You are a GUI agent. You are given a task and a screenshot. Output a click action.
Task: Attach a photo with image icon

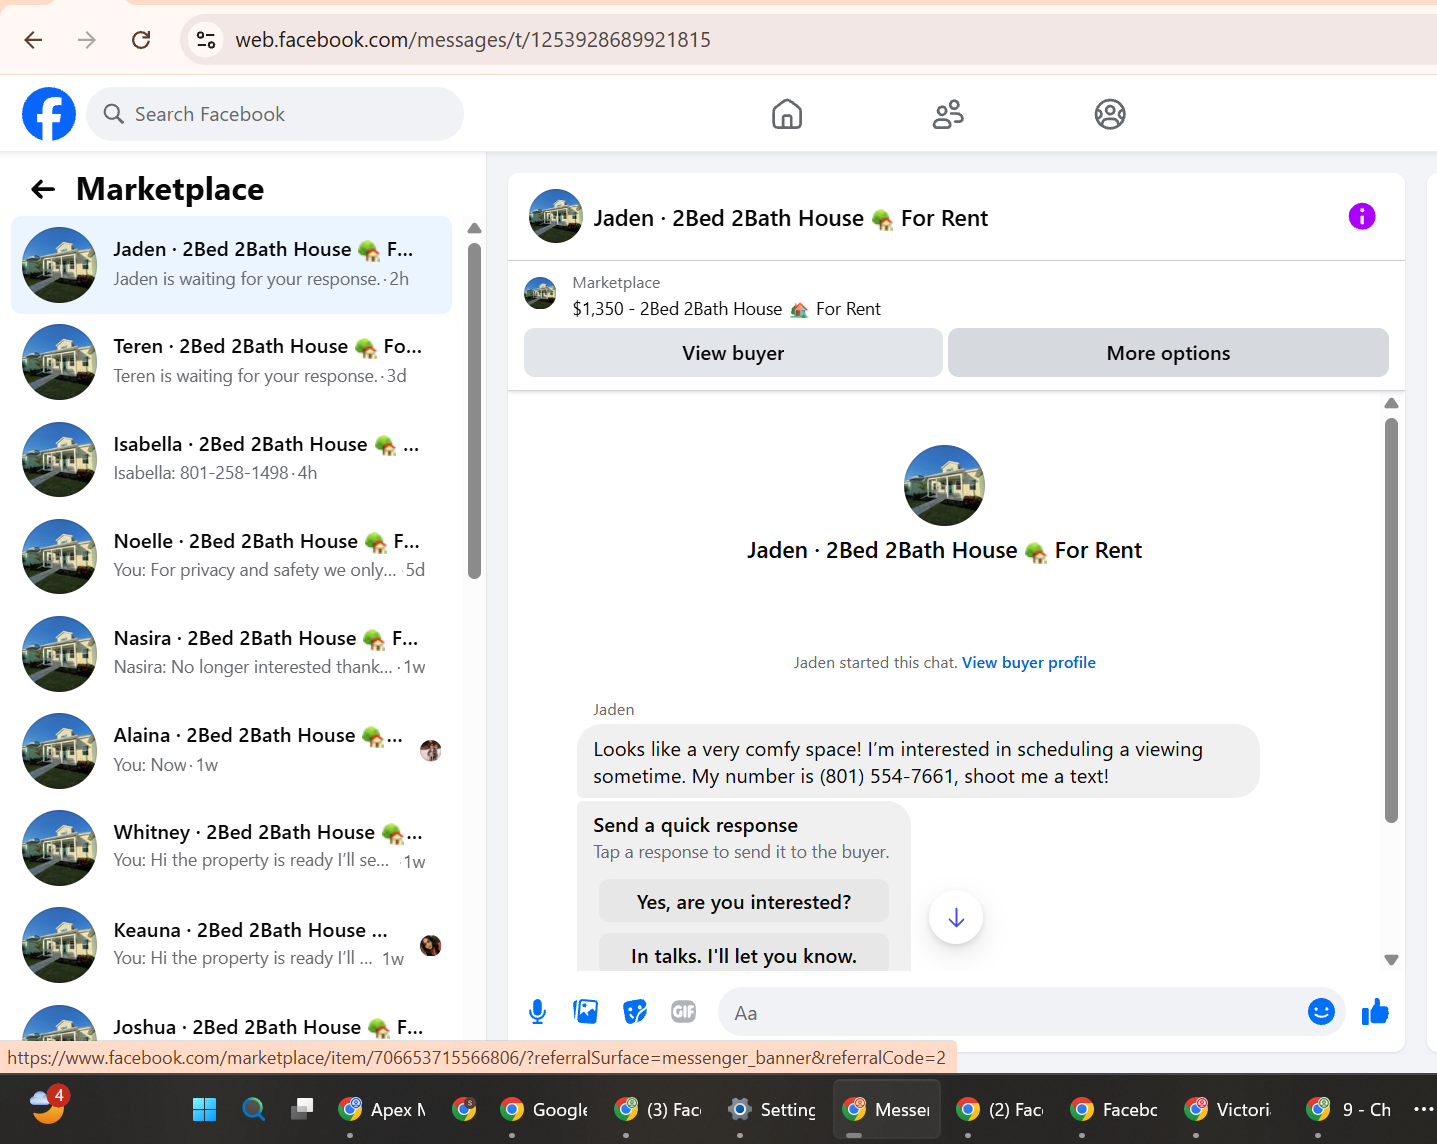tap(586, 1012)
